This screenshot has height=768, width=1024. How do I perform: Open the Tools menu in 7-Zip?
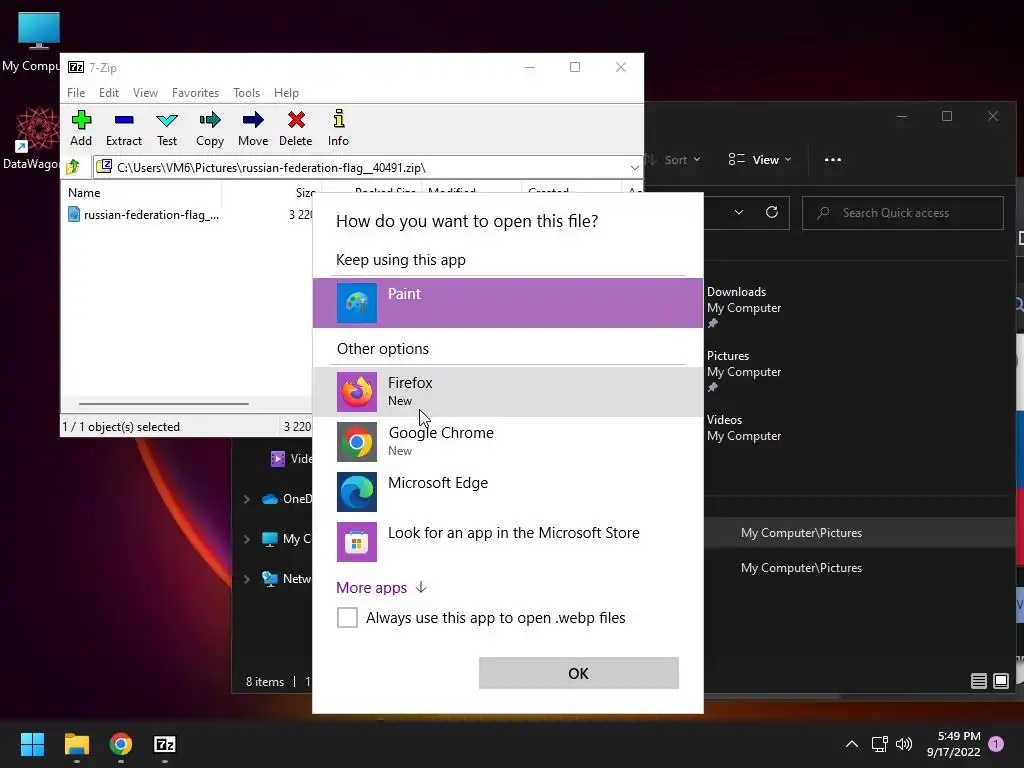click(x=246, y=93)
